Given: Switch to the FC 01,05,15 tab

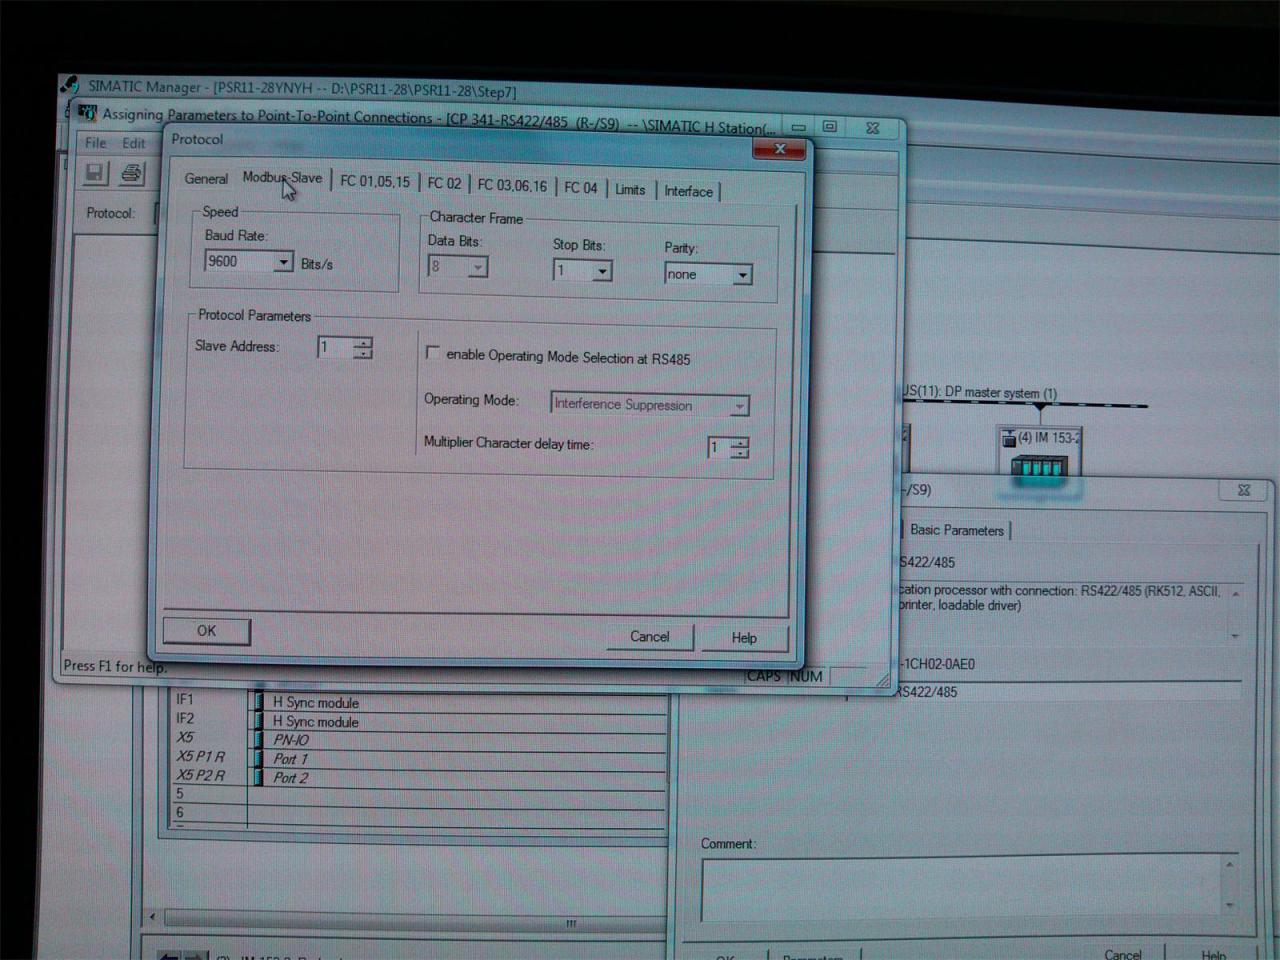Looking at the screenshot, I should coord(375,181).
